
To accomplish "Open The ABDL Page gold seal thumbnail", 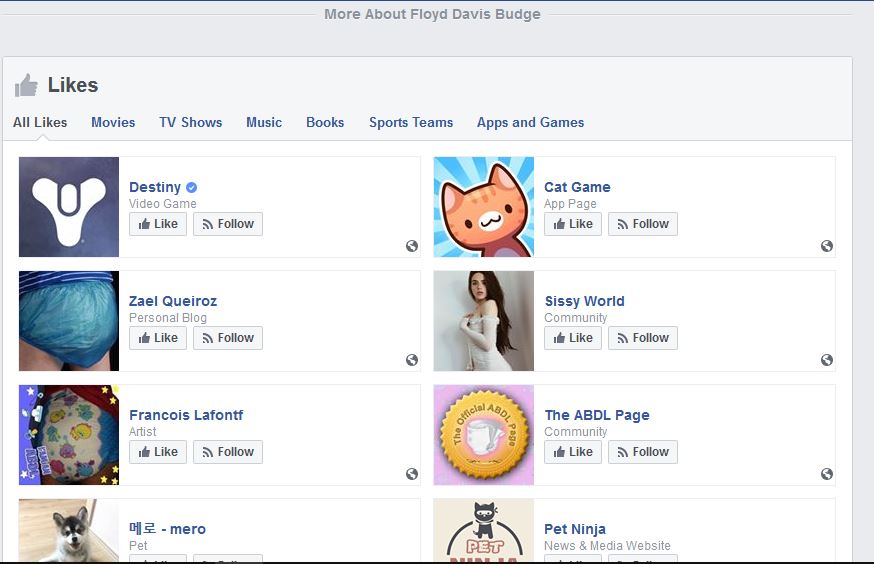I will click(x=484, y=435).
